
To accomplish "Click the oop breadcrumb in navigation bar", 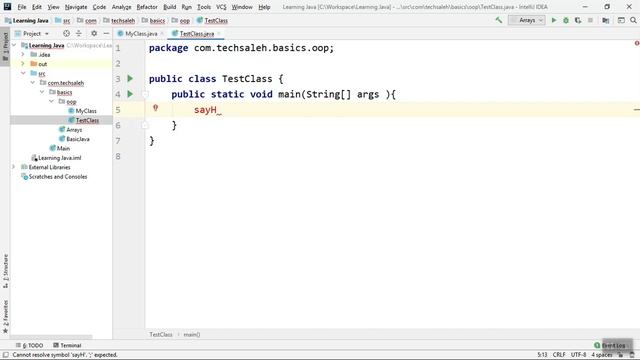I will (184, 20).
